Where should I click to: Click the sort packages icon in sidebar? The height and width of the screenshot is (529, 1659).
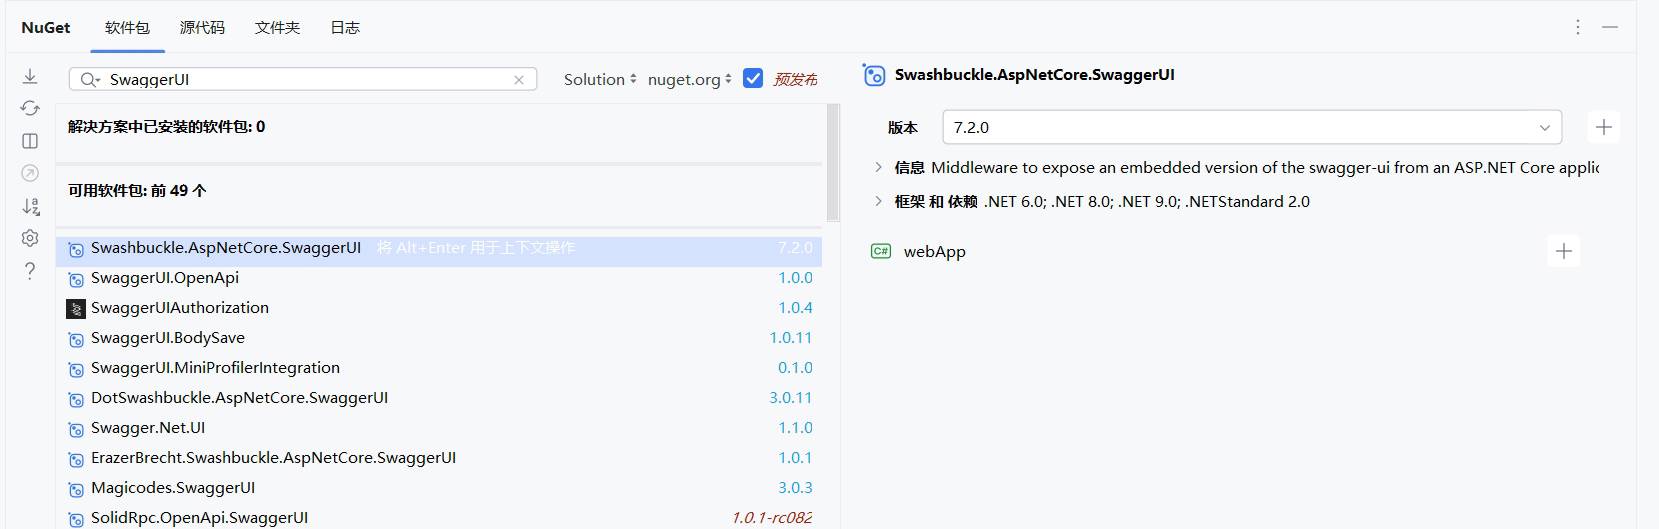tap(30, 206)
